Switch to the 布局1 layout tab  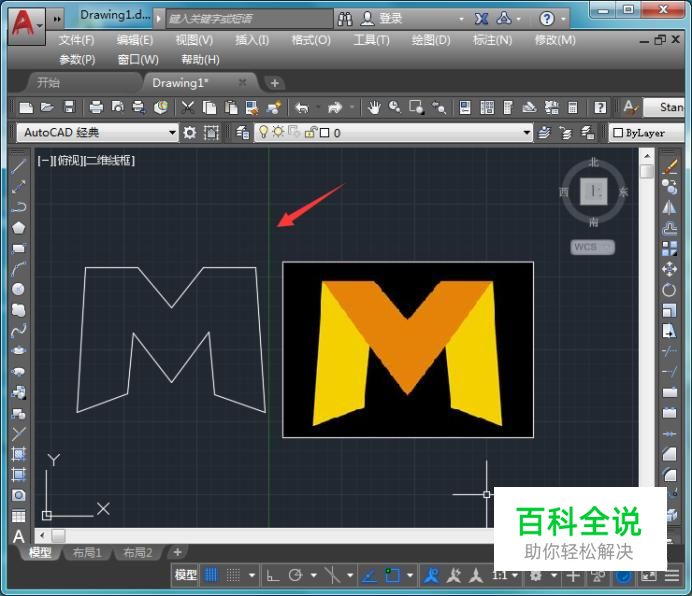click(x=87, y=552)
